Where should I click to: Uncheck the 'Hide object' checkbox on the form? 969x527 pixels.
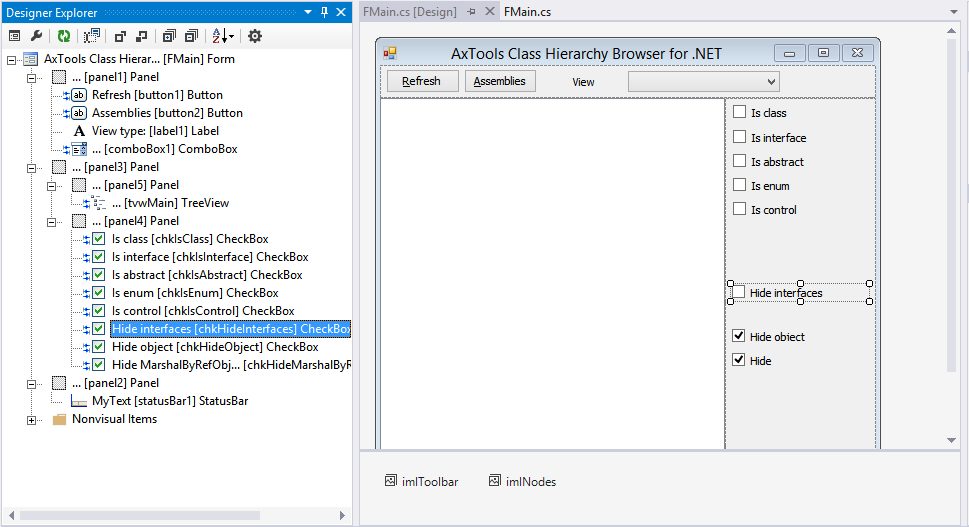point(738,335)
